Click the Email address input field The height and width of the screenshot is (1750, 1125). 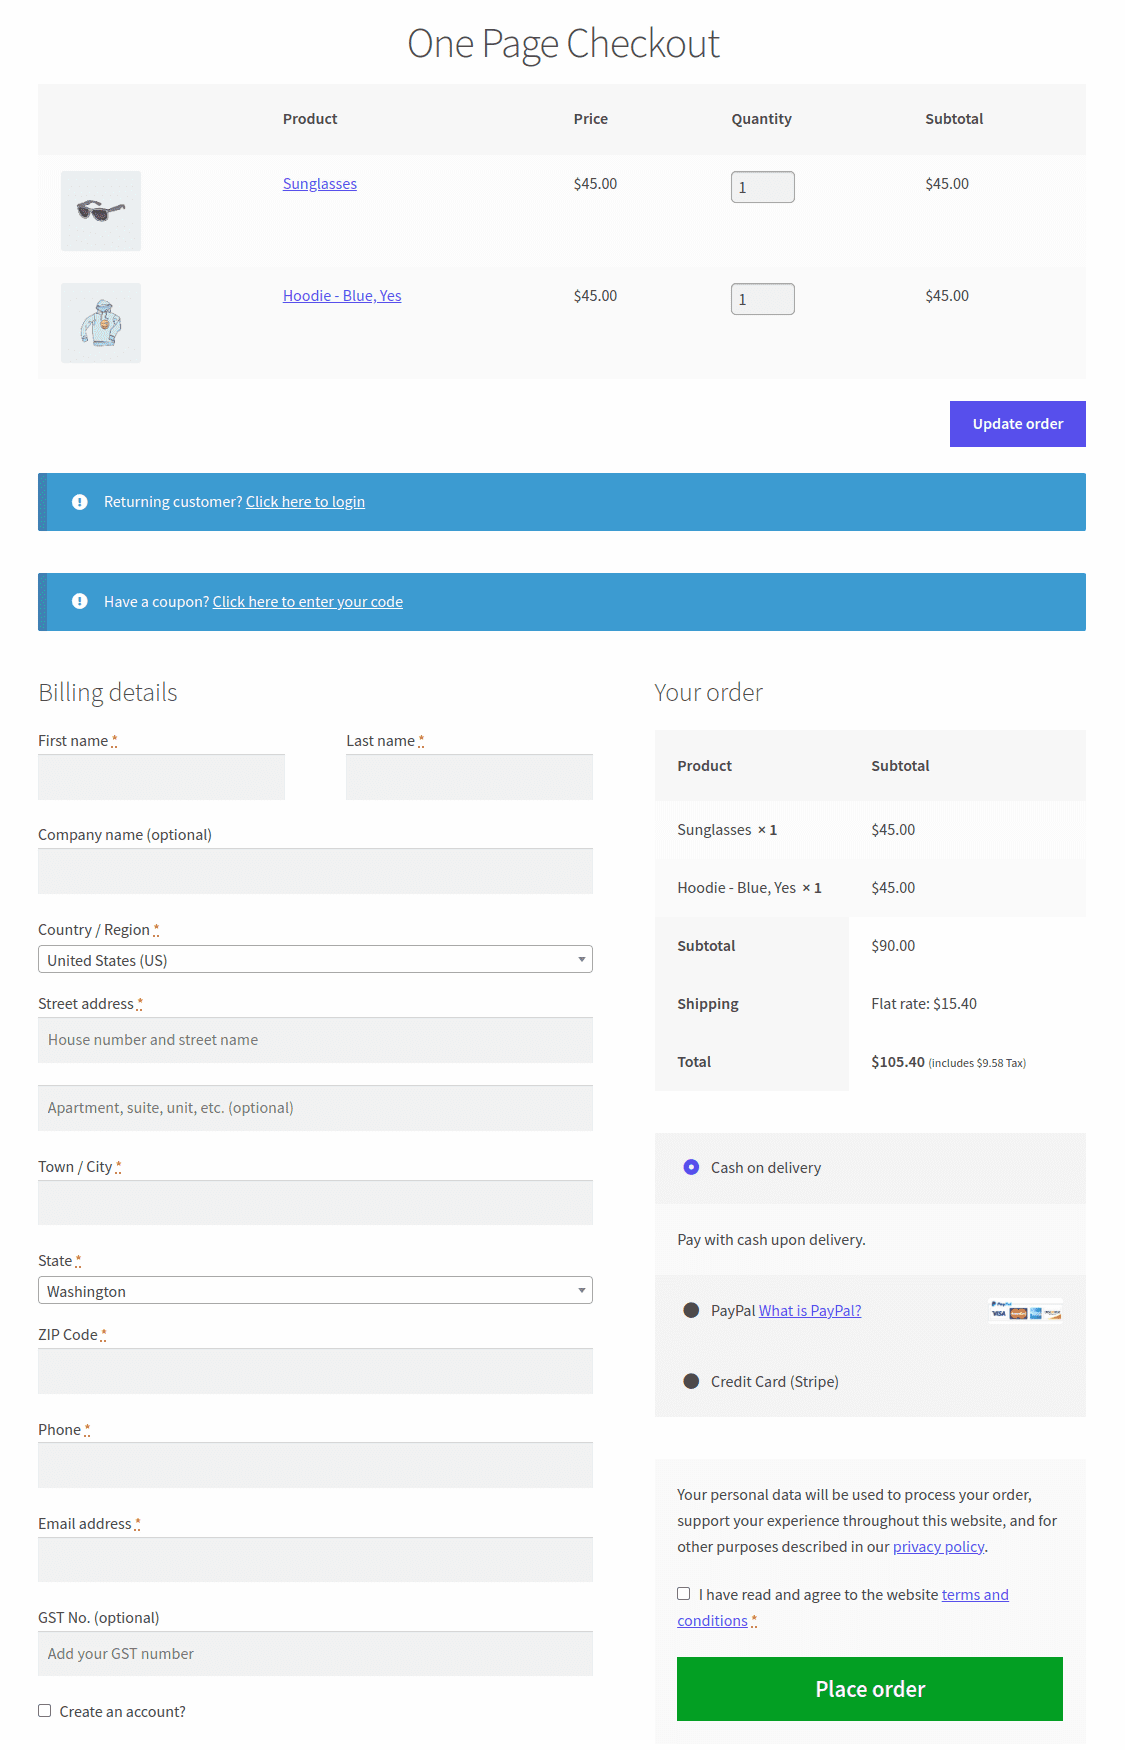pos(315,1560)
